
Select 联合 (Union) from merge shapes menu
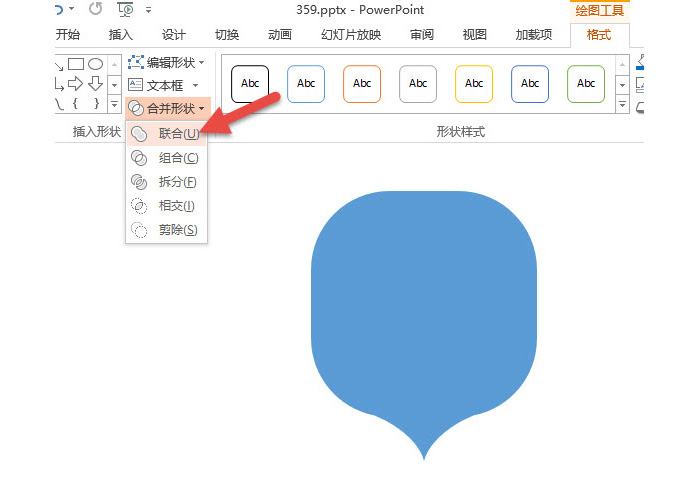(x=168, y=133)
